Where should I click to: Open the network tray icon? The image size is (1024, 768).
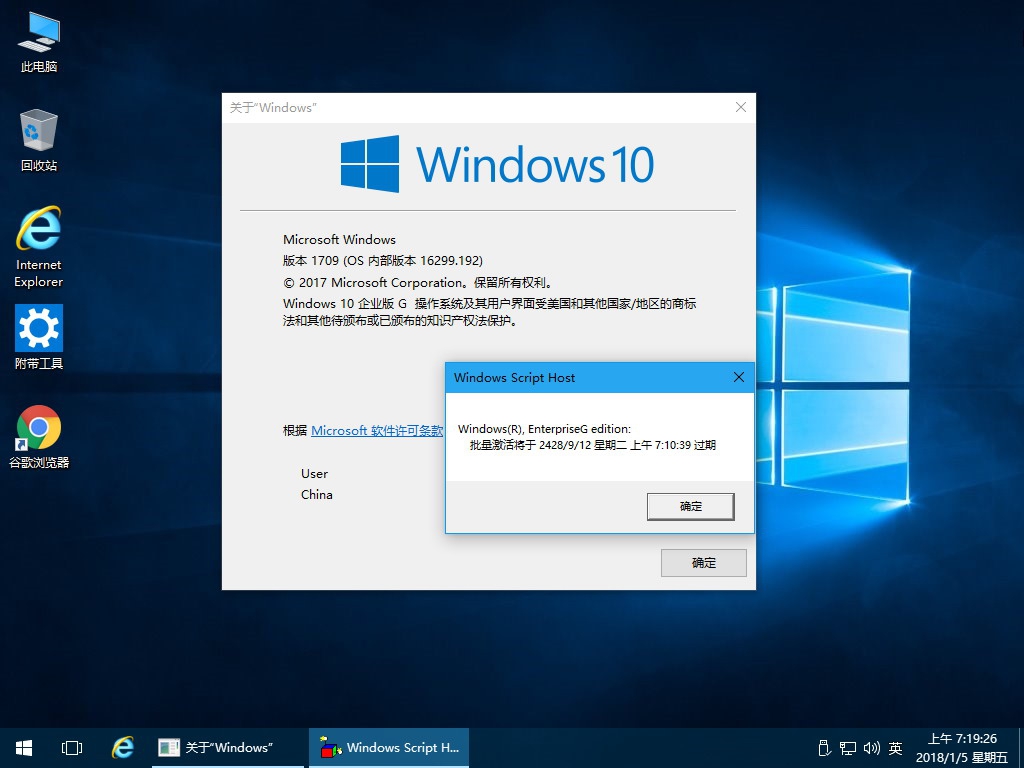[x=848, y=748]
